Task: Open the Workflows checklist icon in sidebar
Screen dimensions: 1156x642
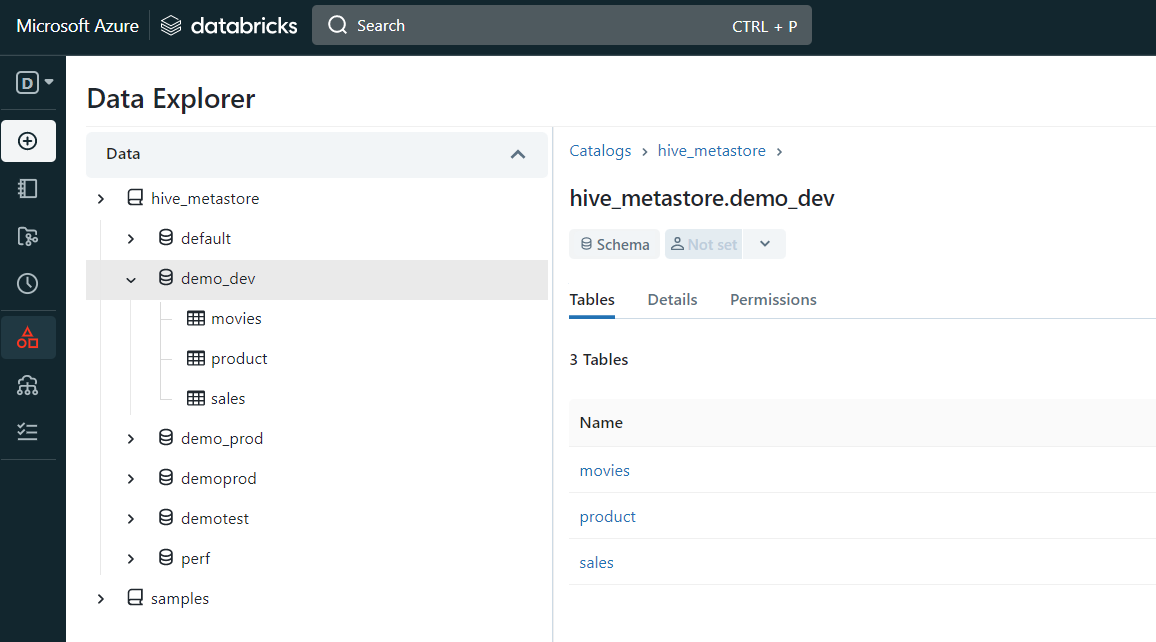Action: (x=28, y=432)
